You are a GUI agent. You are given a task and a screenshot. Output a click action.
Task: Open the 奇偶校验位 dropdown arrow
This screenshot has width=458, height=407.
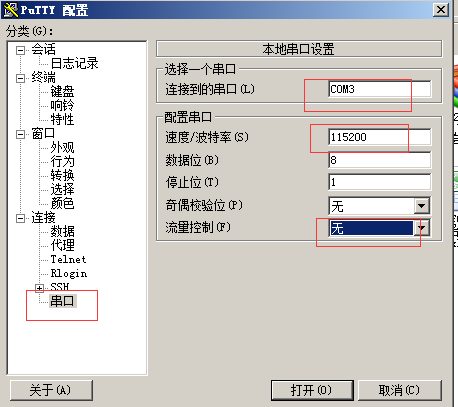[422, 206]
